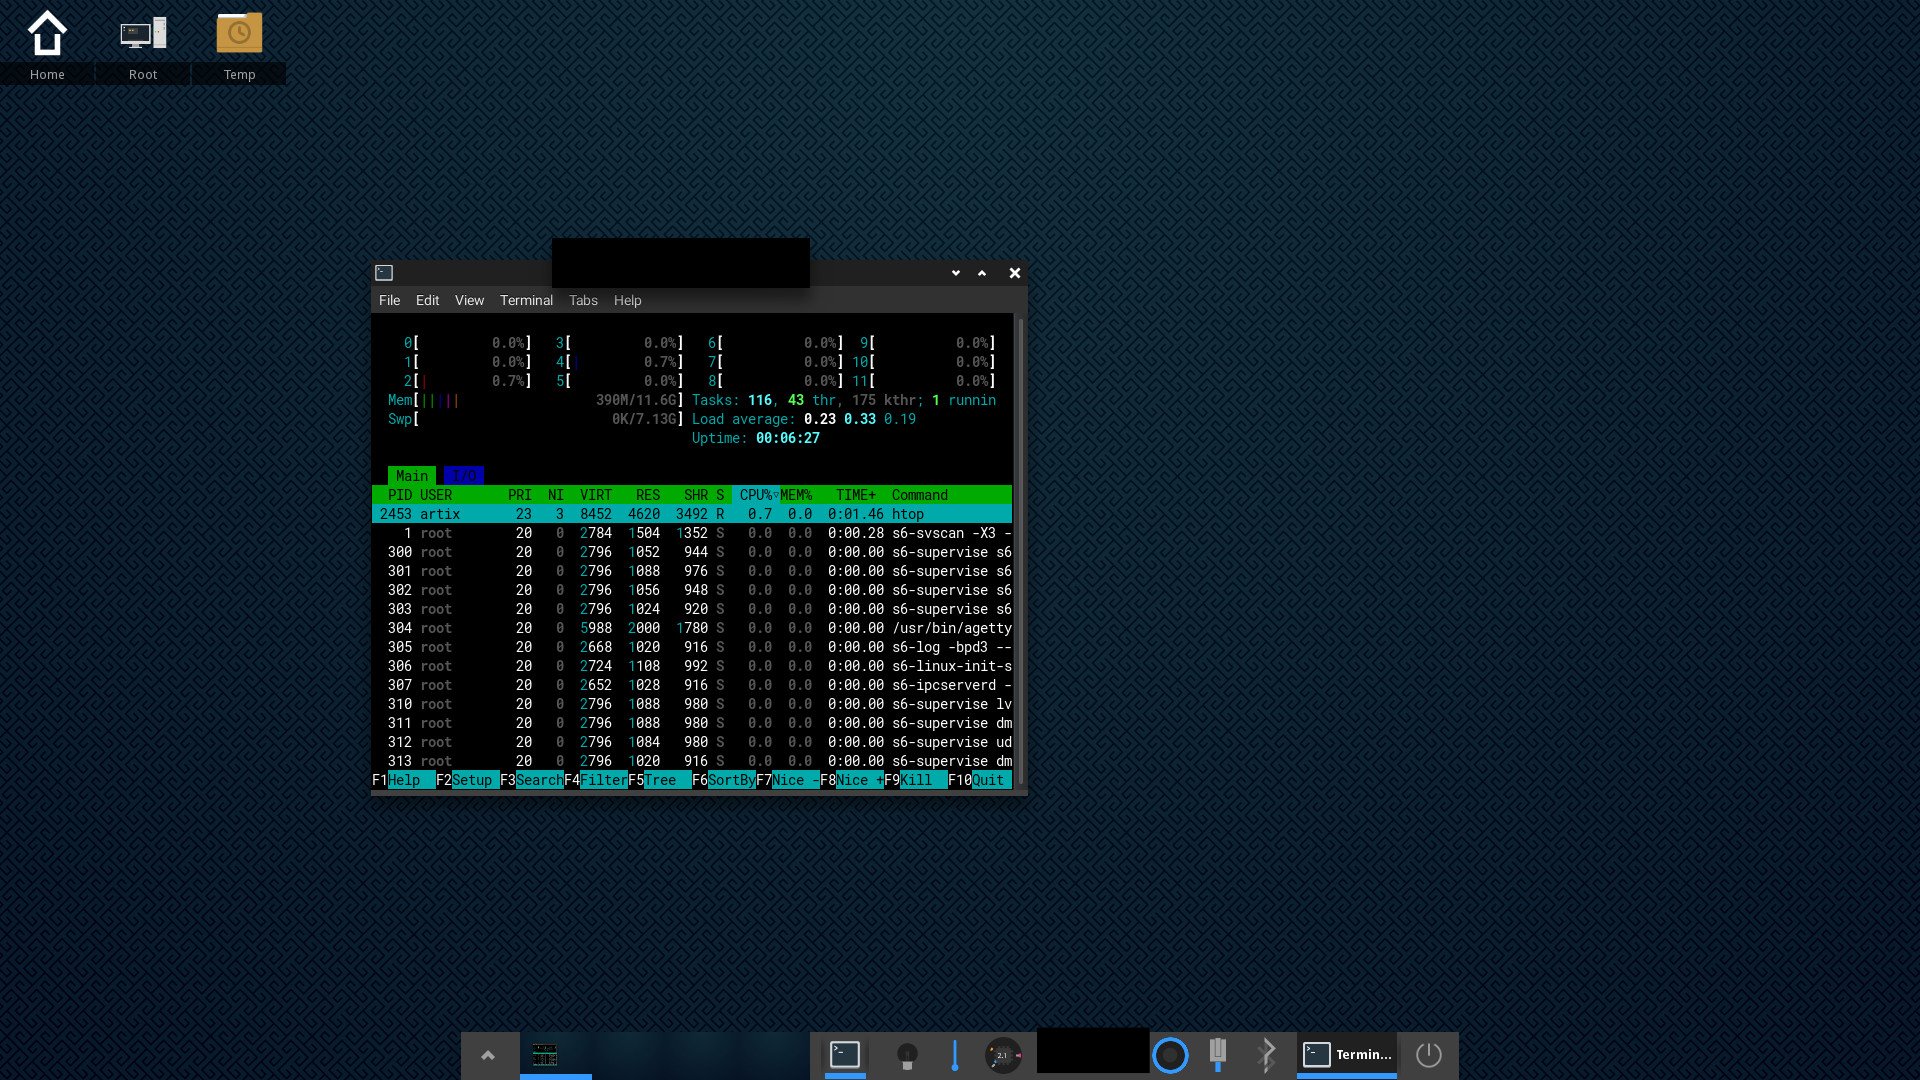The width and height of the screenshot is (1920, 1080).
Task: Open the Edit menu
Action: click(427, 301)
